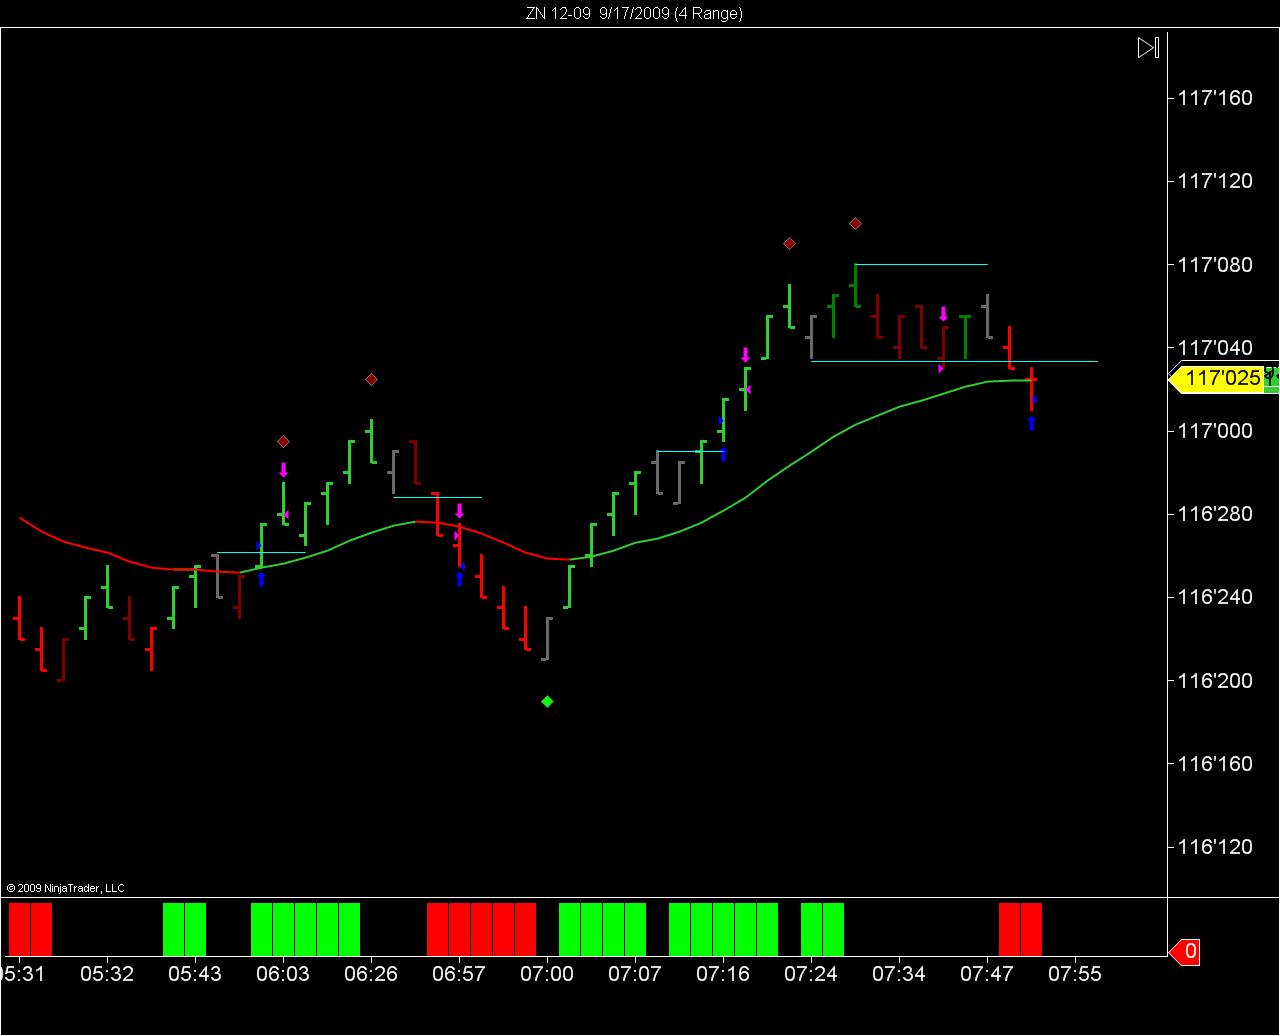Viewport: 1280px width, 1036px height.
Task: Click the 05:32 time axis label
Action: click(x=107, y=973)
